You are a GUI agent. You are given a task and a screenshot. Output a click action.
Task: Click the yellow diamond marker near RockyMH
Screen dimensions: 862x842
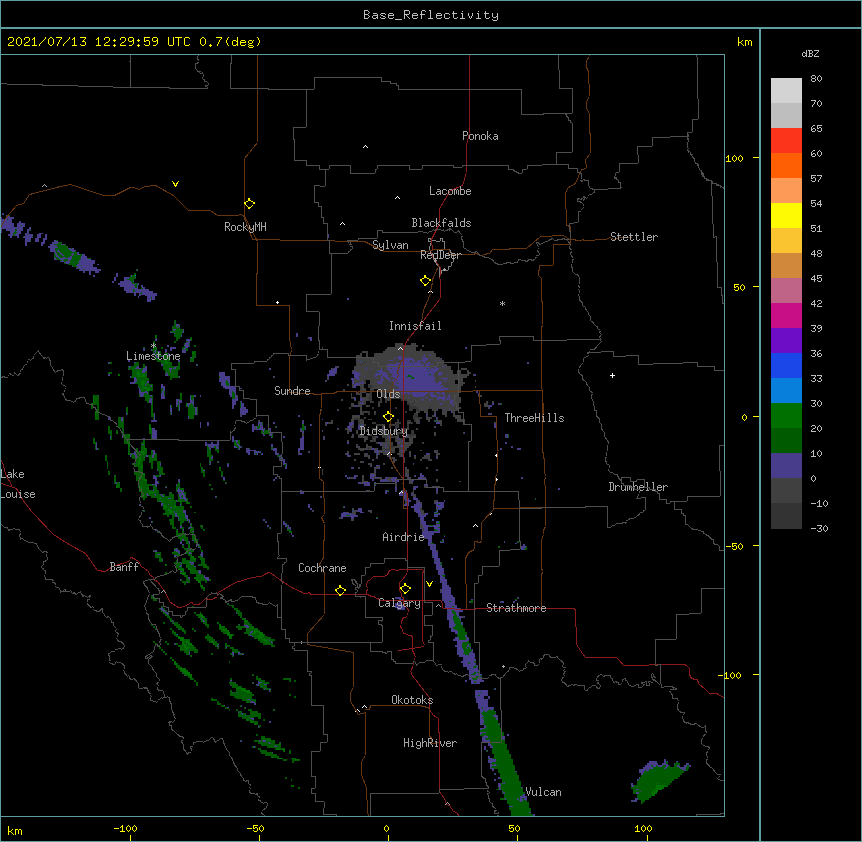pos(249,203)
